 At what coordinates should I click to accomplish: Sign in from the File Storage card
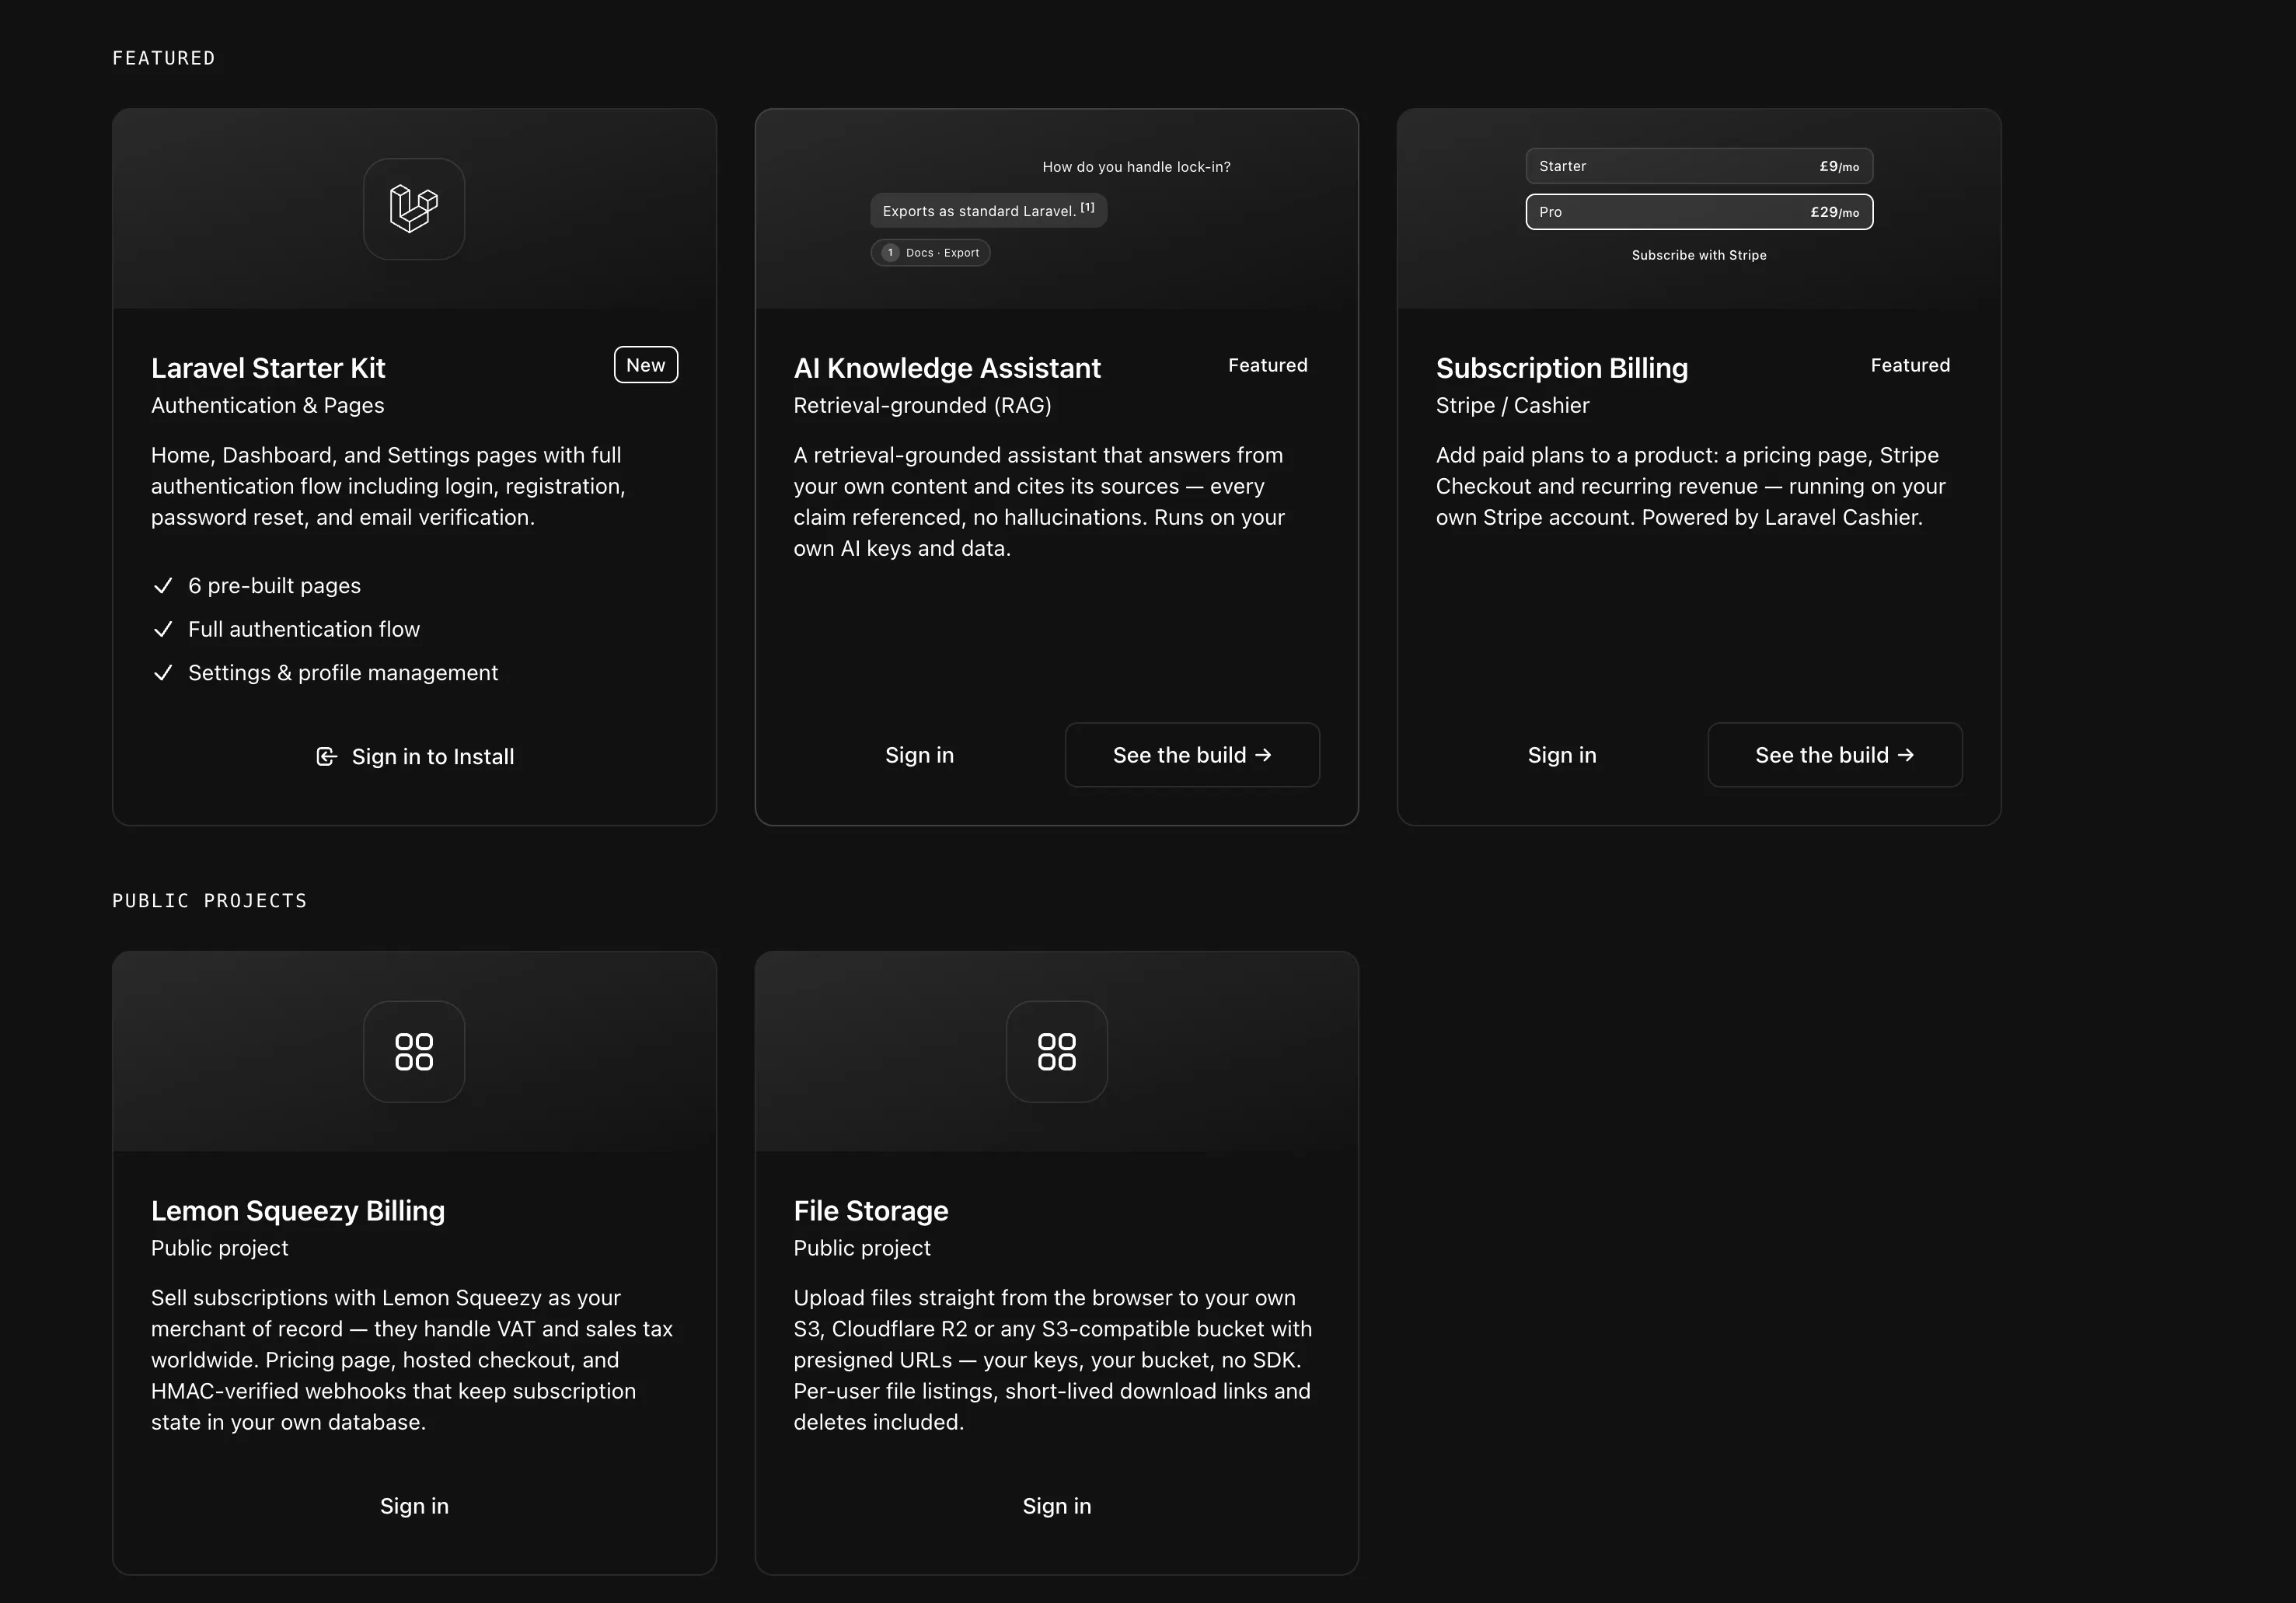click(1057, 1506)
